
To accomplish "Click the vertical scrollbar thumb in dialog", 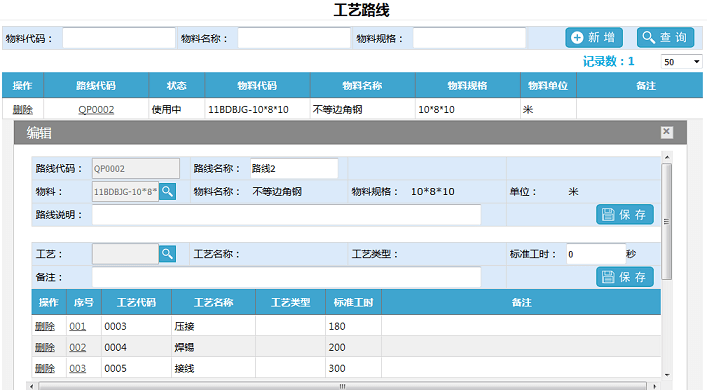I will pyautogui.click(x=667, y=221).
